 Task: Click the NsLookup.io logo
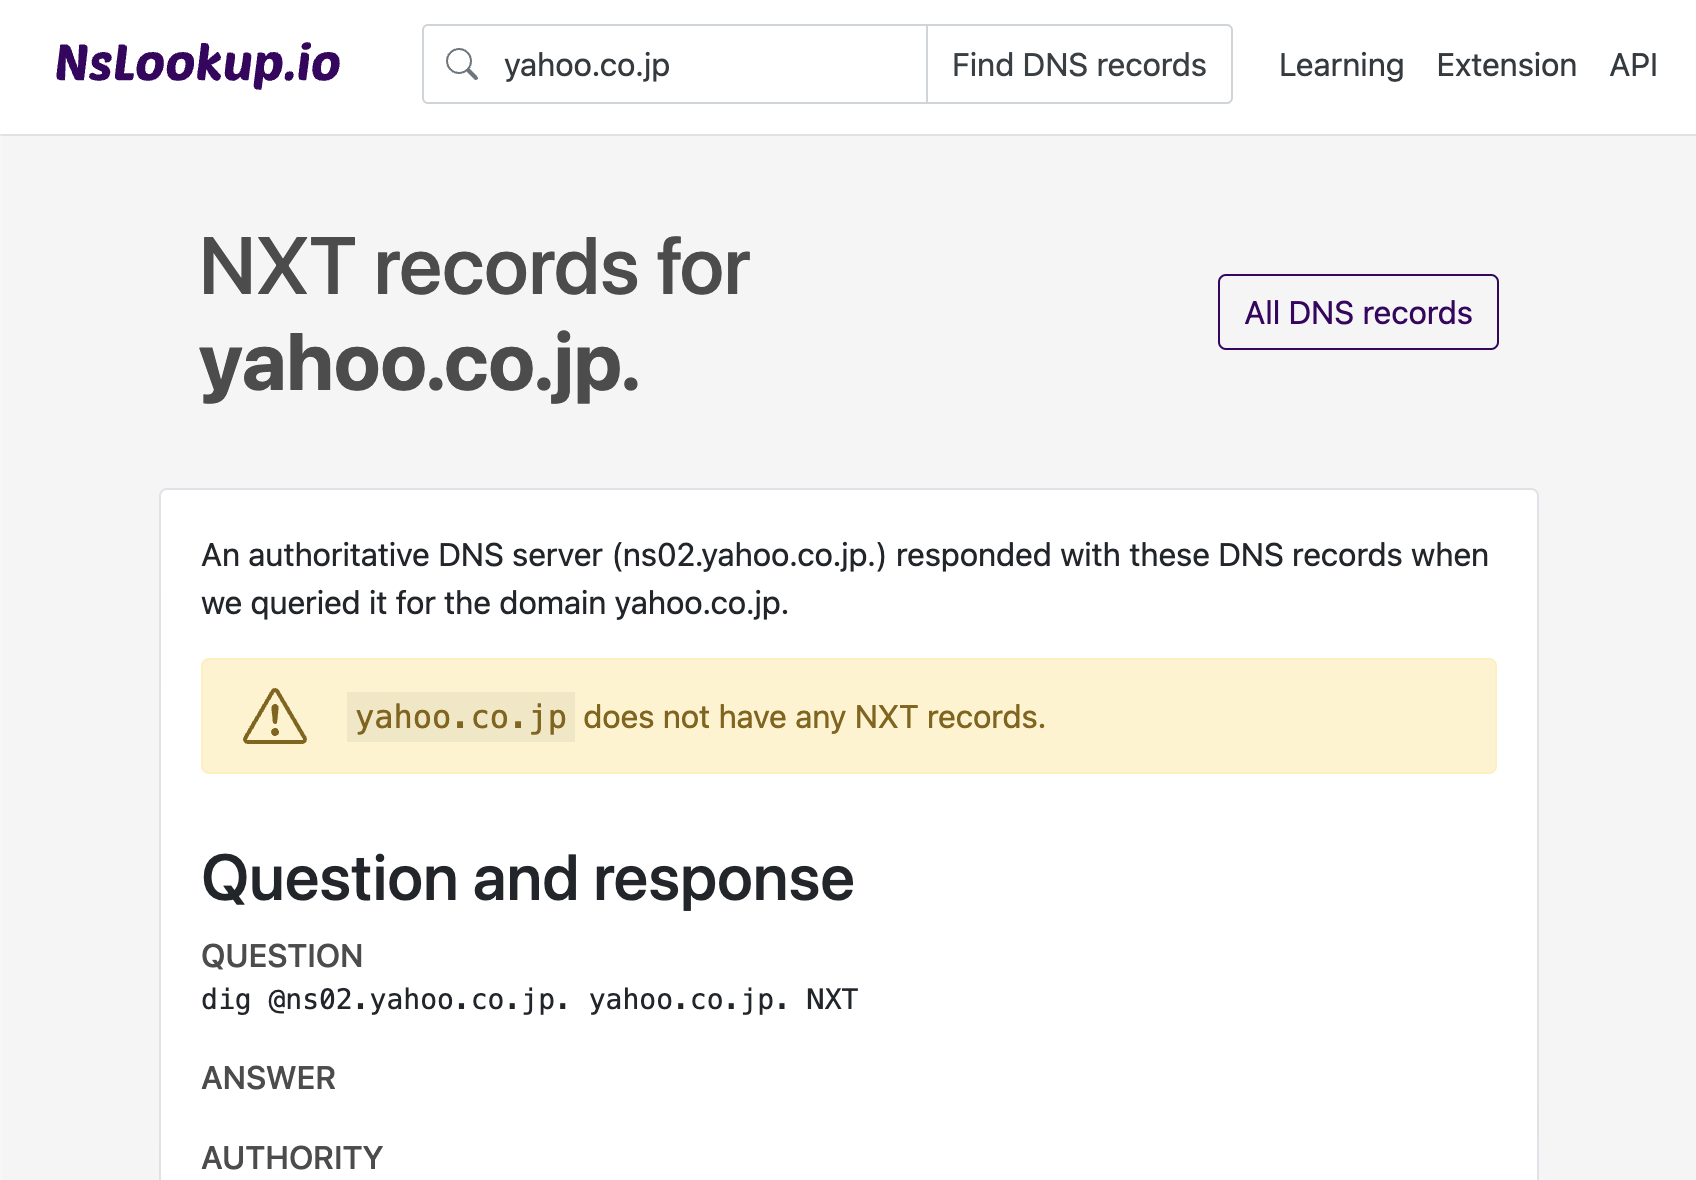[197, 63]
